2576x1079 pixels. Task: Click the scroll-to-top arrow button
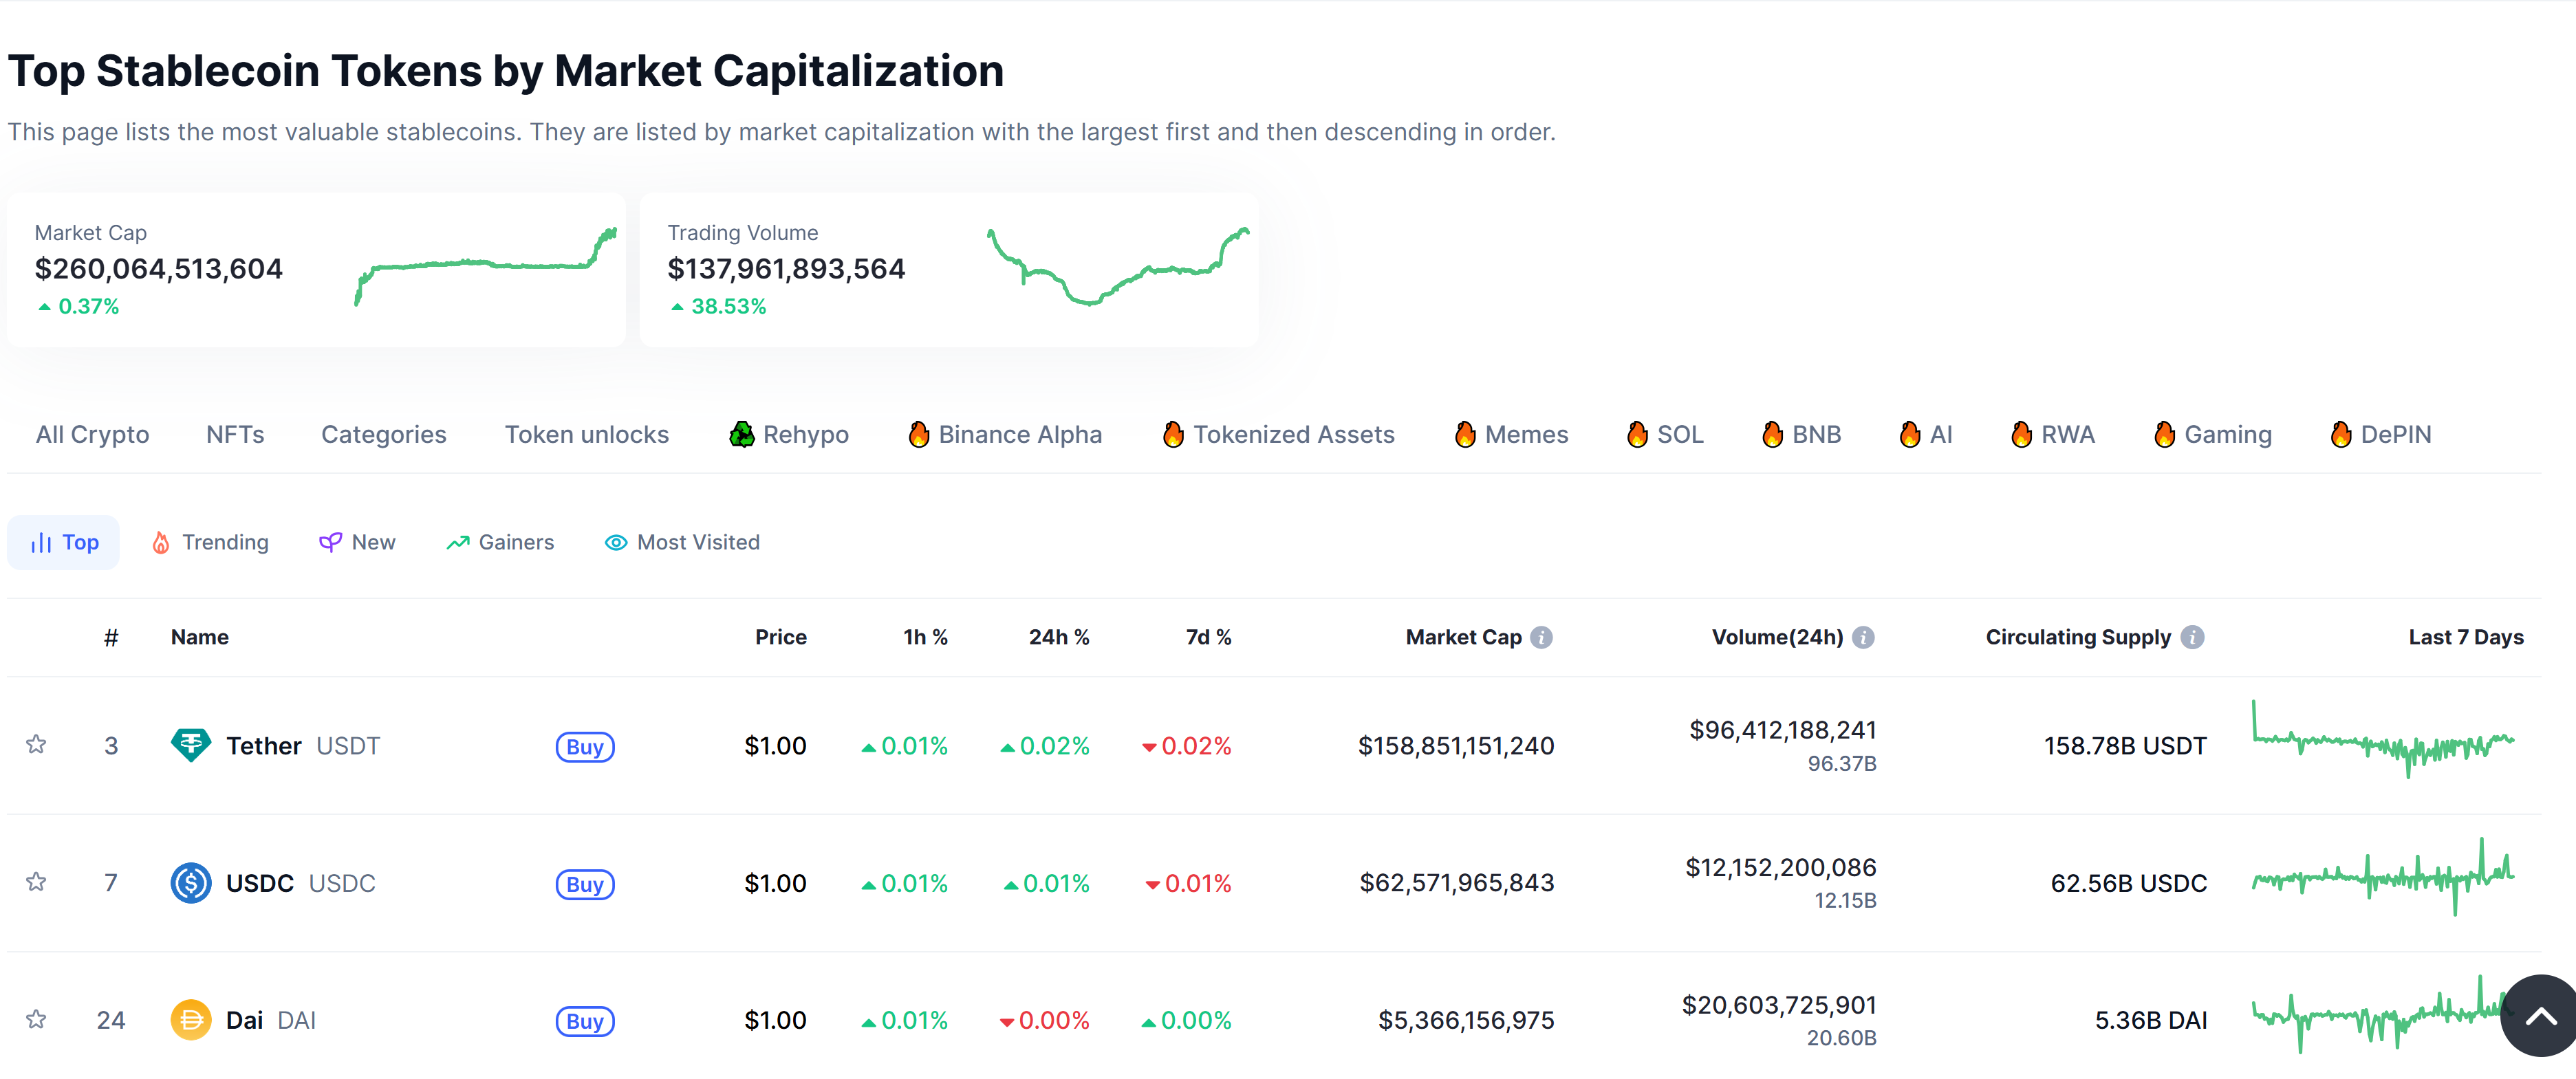pyautogui.click(x=2540, y=1016)
